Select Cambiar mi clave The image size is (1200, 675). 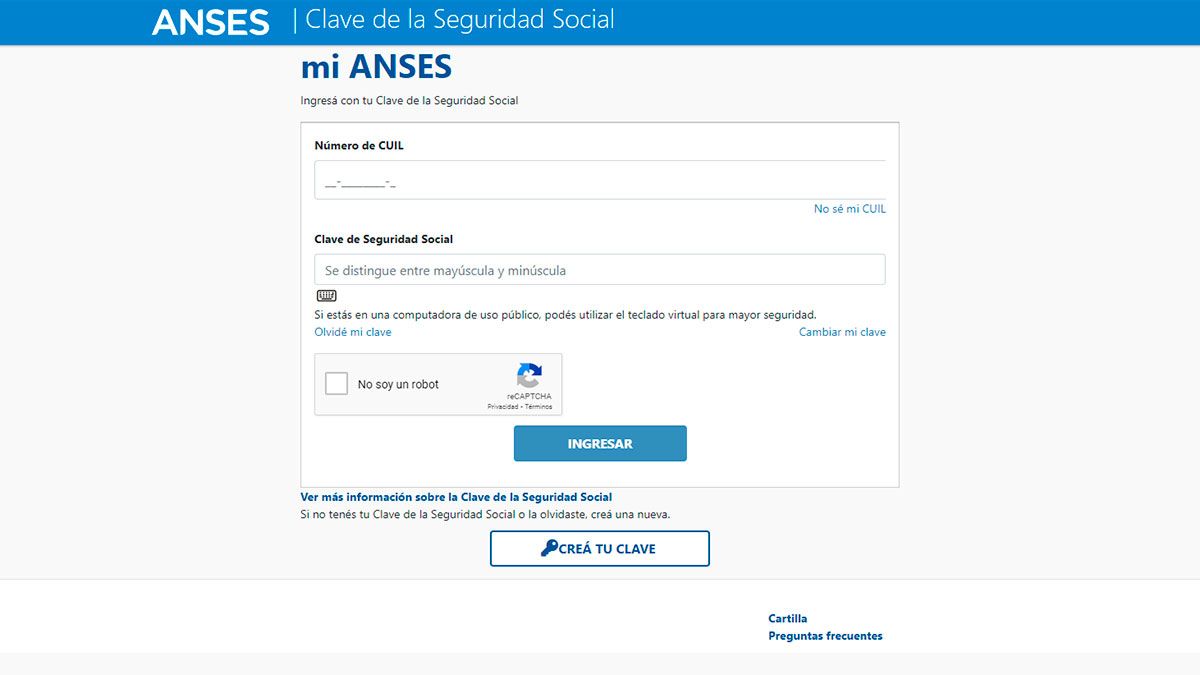(x=842, y=331)
